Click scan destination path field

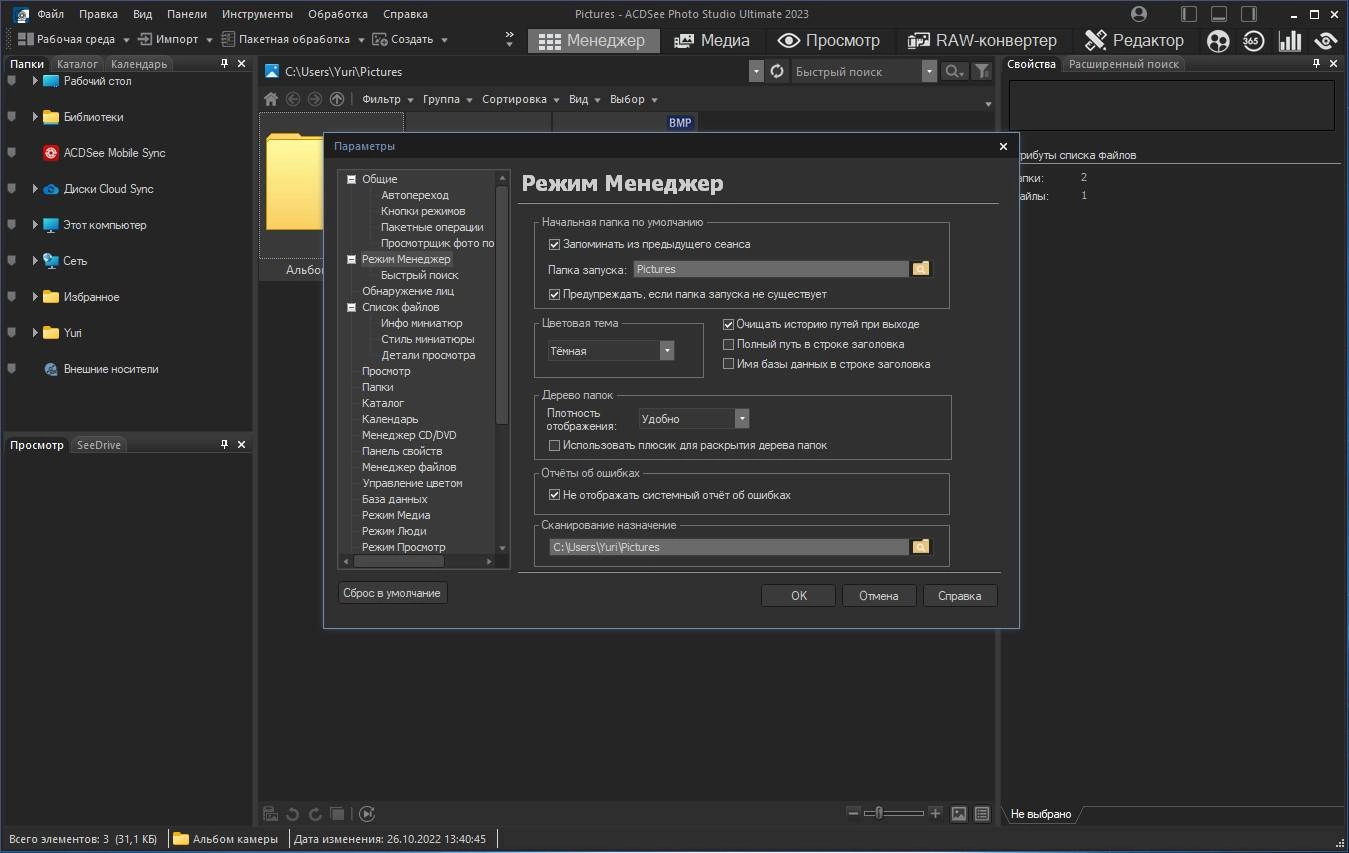(x=729, y=547)
